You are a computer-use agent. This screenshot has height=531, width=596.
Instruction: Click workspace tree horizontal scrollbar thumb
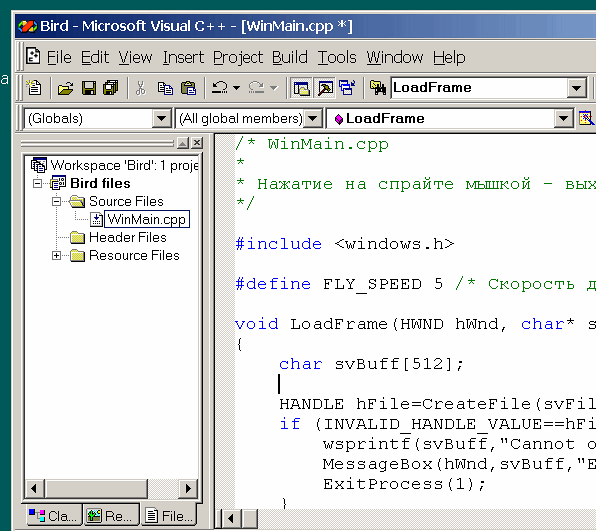click(96, 488)
